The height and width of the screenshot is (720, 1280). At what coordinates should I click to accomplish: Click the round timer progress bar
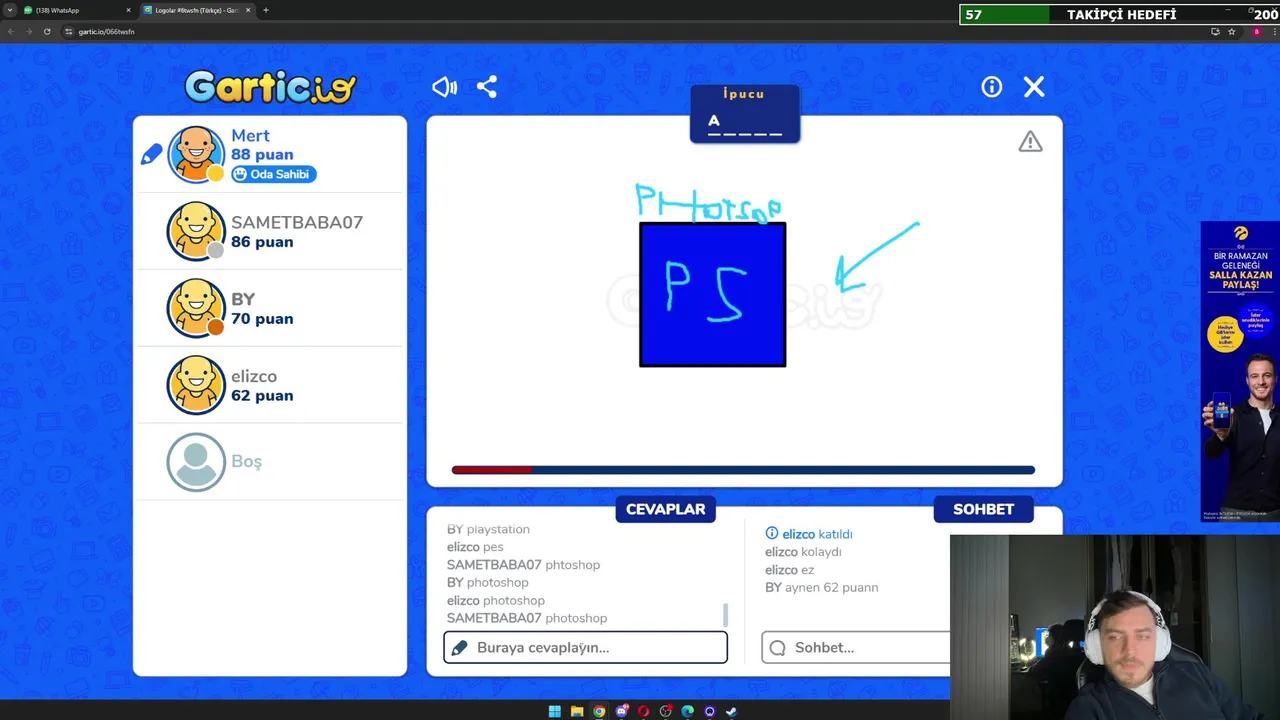click(x=743, y=469)
